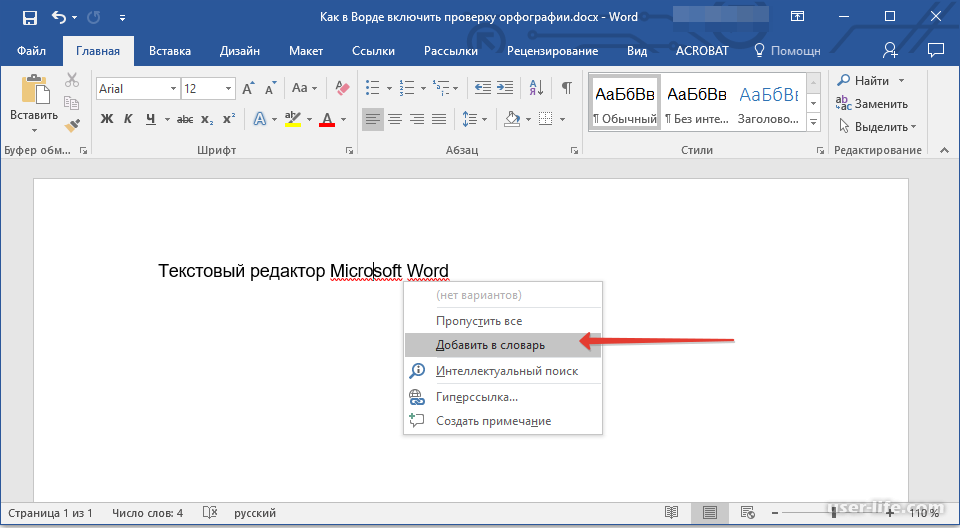
Task: Toggle underline with the Ч button
Action: (151, 119)
